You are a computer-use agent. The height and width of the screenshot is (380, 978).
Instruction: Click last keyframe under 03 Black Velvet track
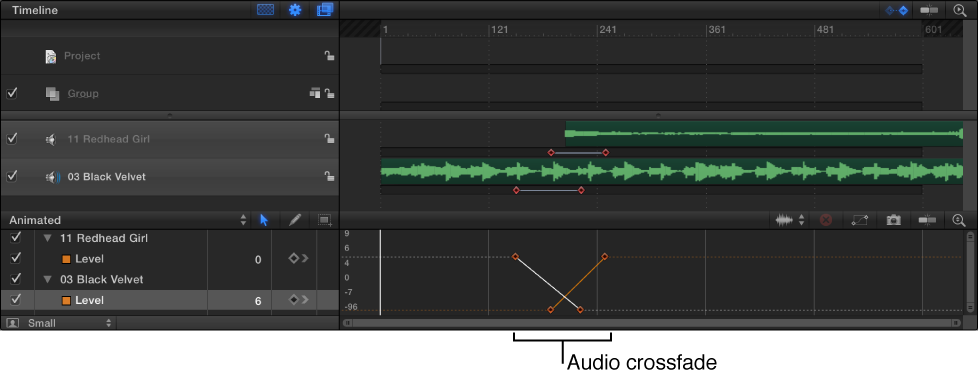click(581, 190)
